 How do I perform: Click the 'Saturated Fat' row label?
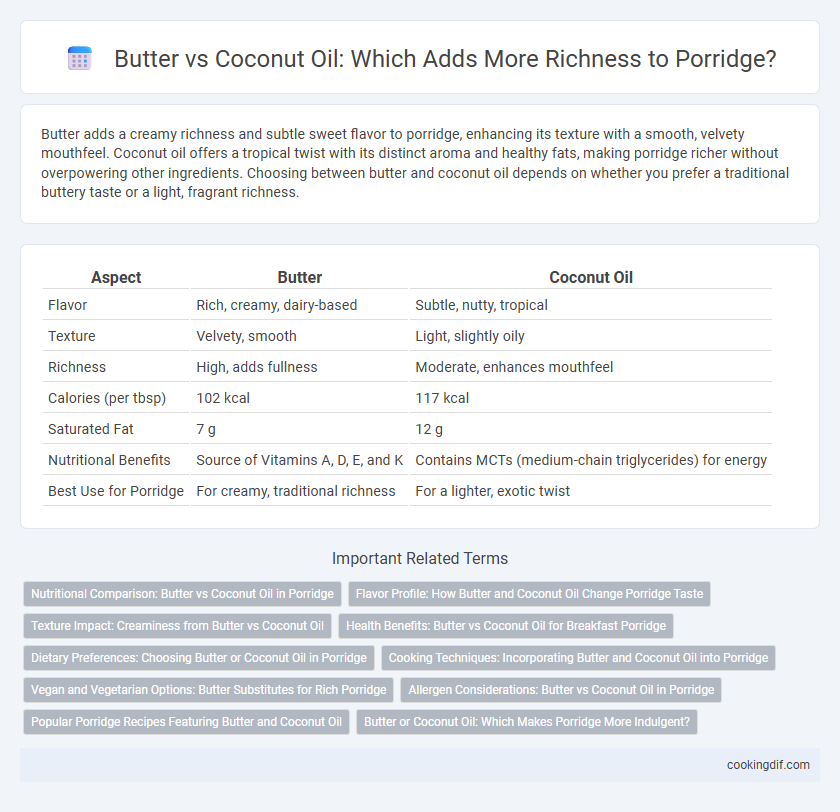91,429
